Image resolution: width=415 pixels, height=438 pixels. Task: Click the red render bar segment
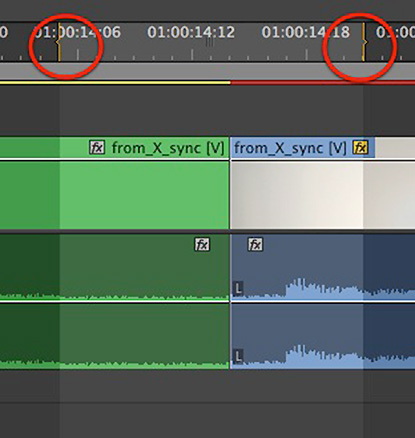tap(323, 82)
